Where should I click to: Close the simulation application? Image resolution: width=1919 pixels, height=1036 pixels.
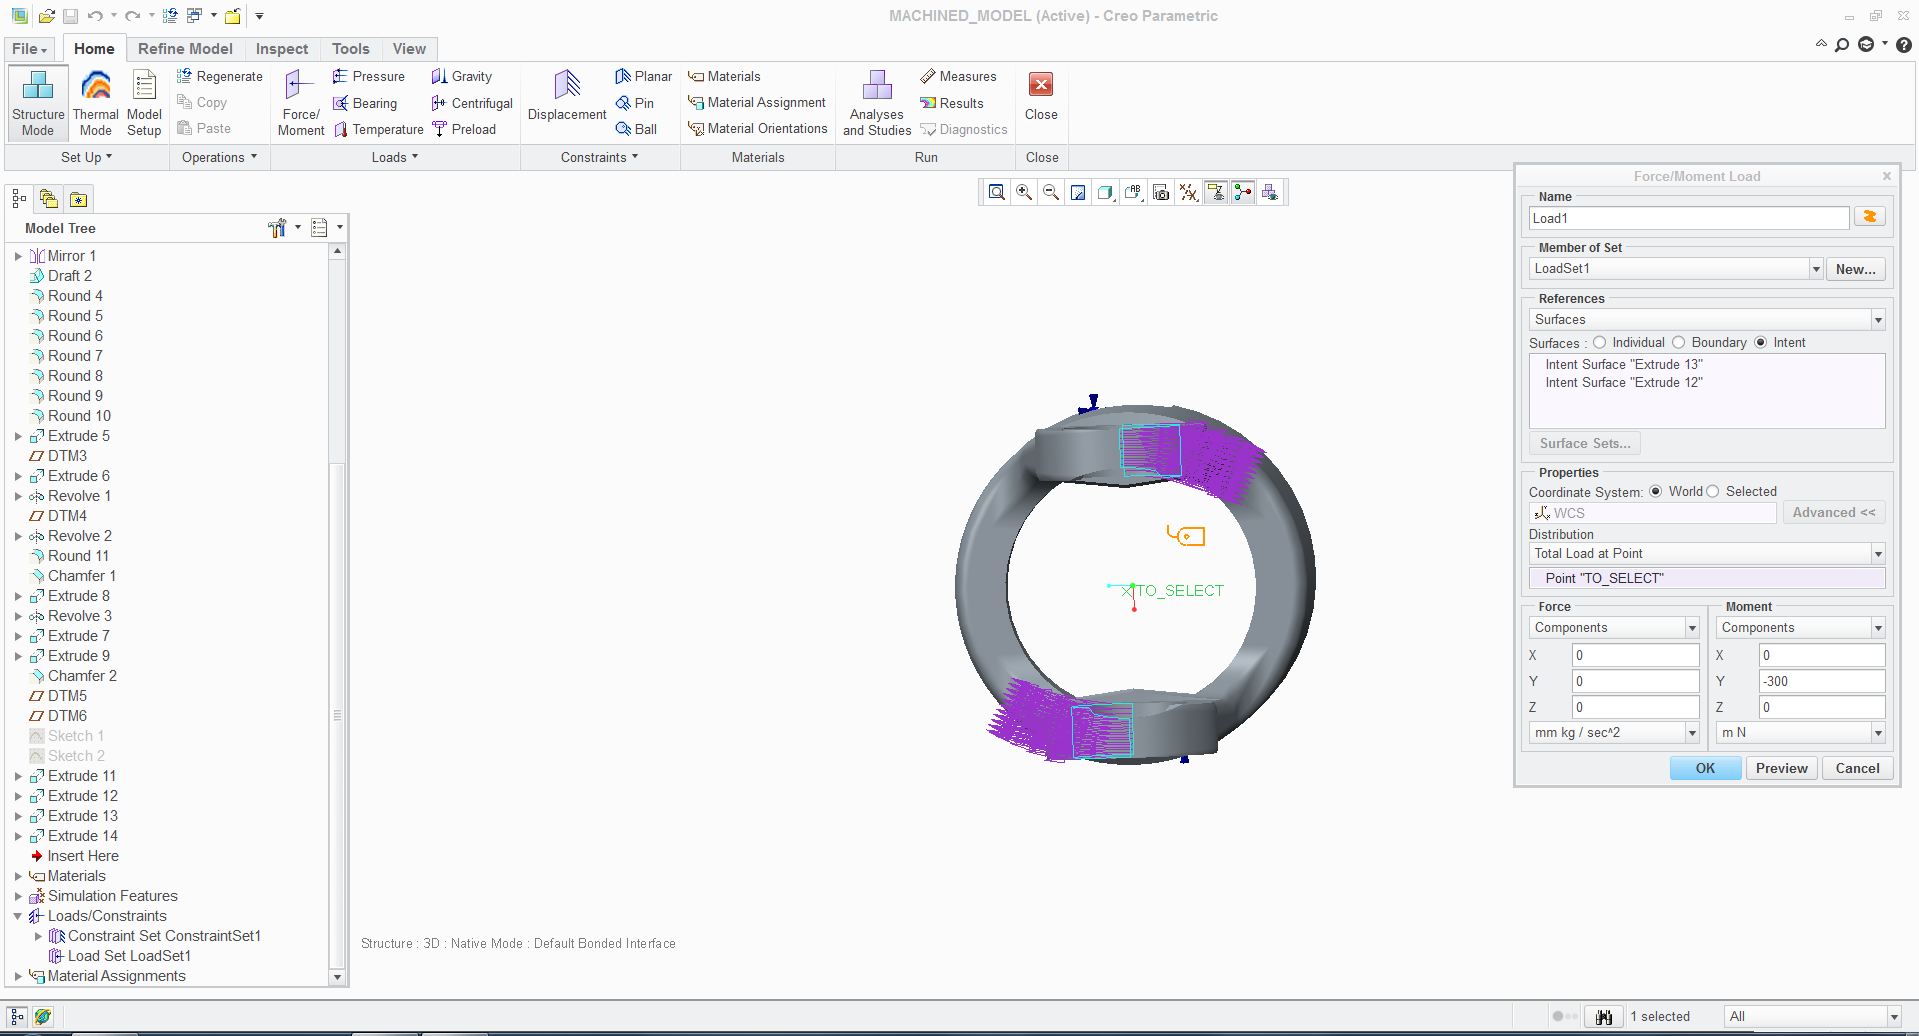(1041, 97)
